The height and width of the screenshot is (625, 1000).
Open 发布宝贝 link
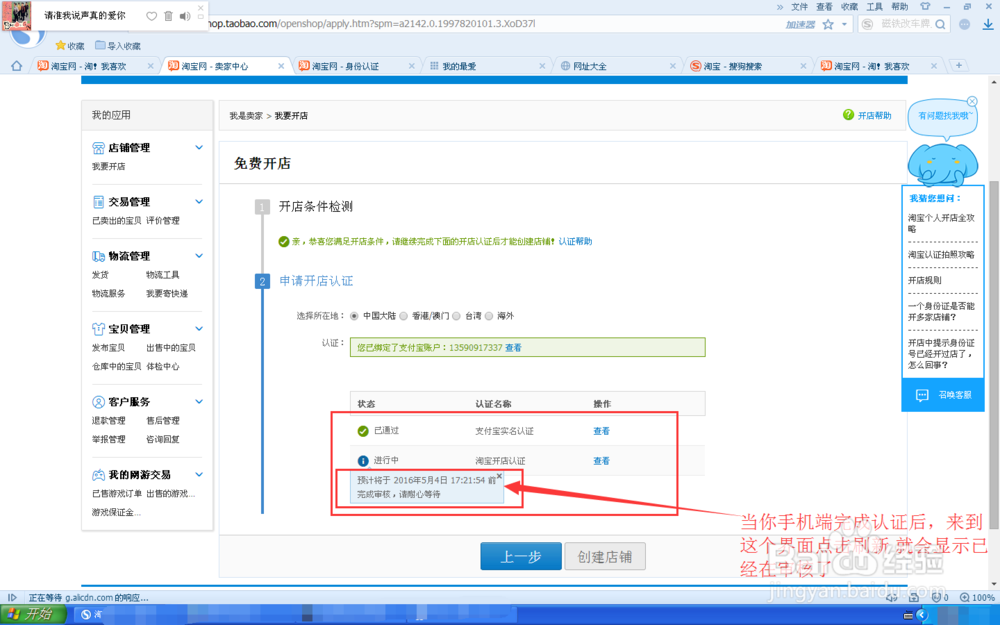click(108, 348)
